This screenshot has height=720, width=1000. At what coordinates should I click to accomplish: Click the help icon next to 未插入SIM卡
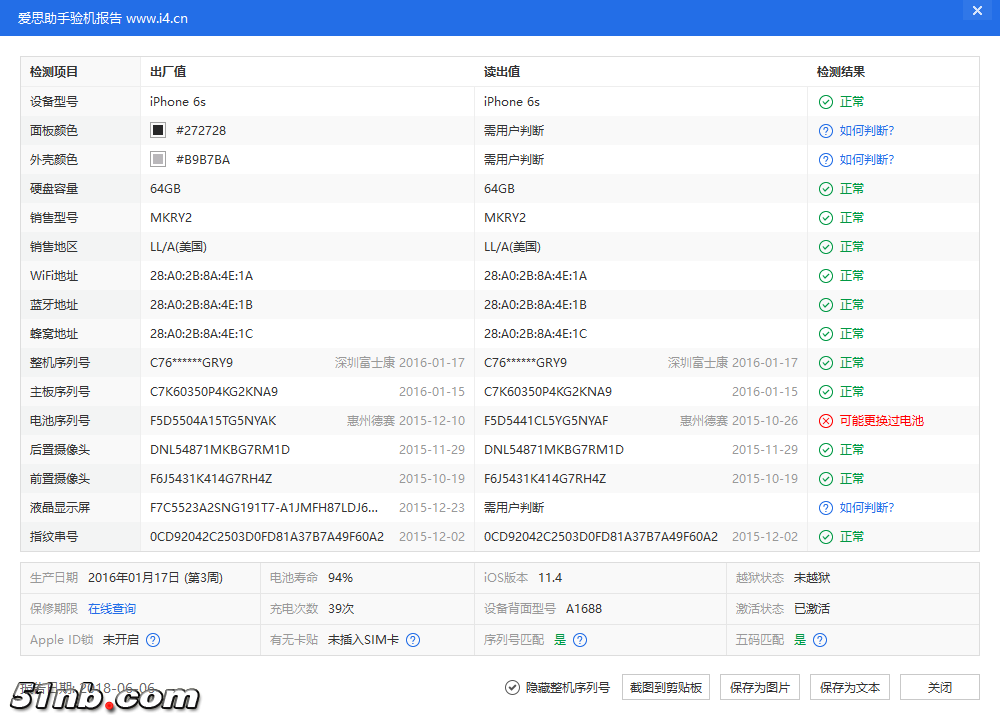click(x=413, y=640)
